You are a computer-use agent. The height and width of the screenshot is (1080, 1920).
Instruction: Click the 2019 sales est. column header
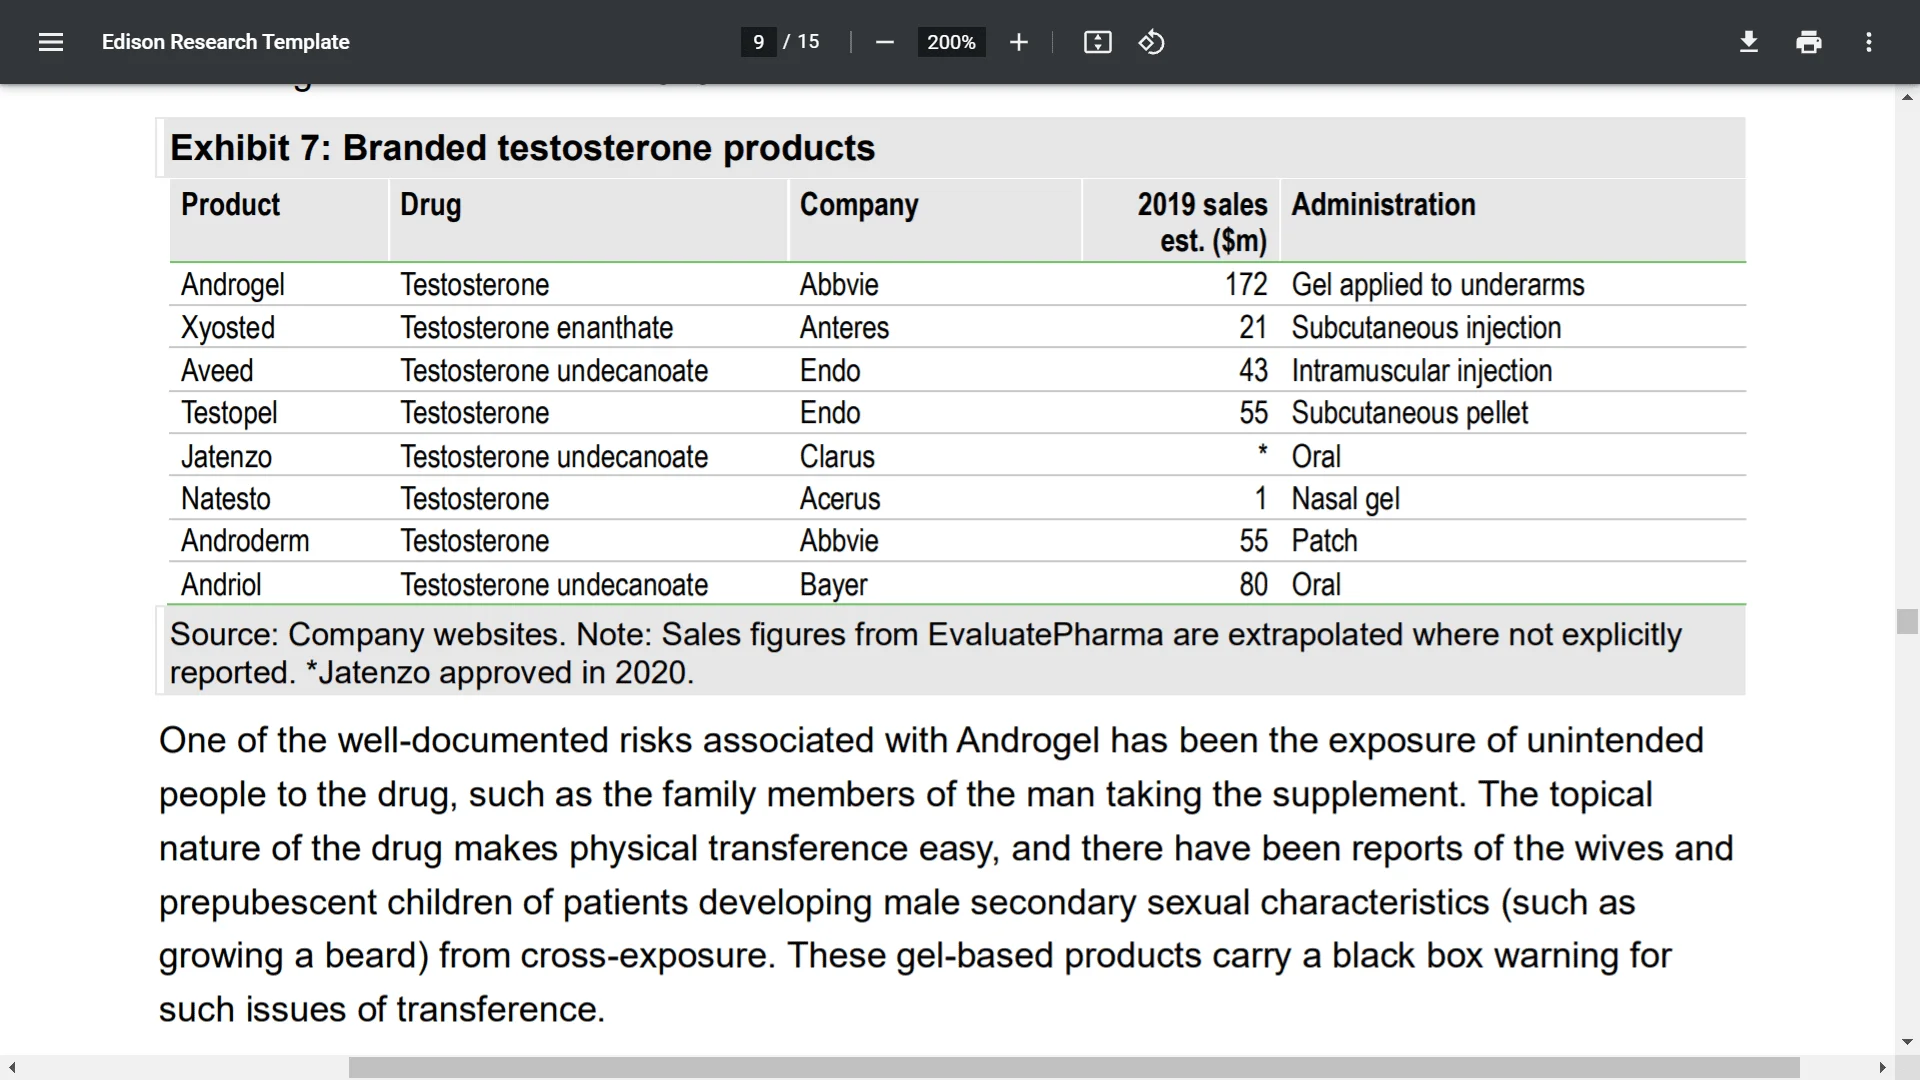pos(1202,222)
